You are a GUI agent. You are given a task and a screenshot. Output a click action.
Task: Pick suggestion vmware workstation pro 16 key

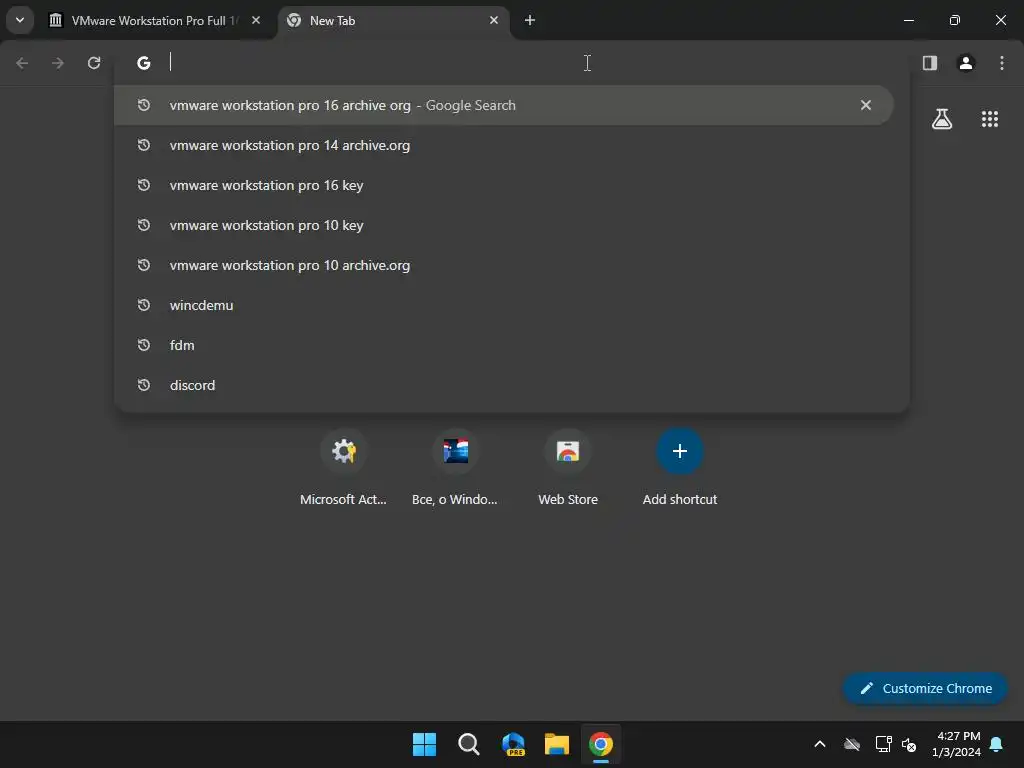click(x=504, y=185)
